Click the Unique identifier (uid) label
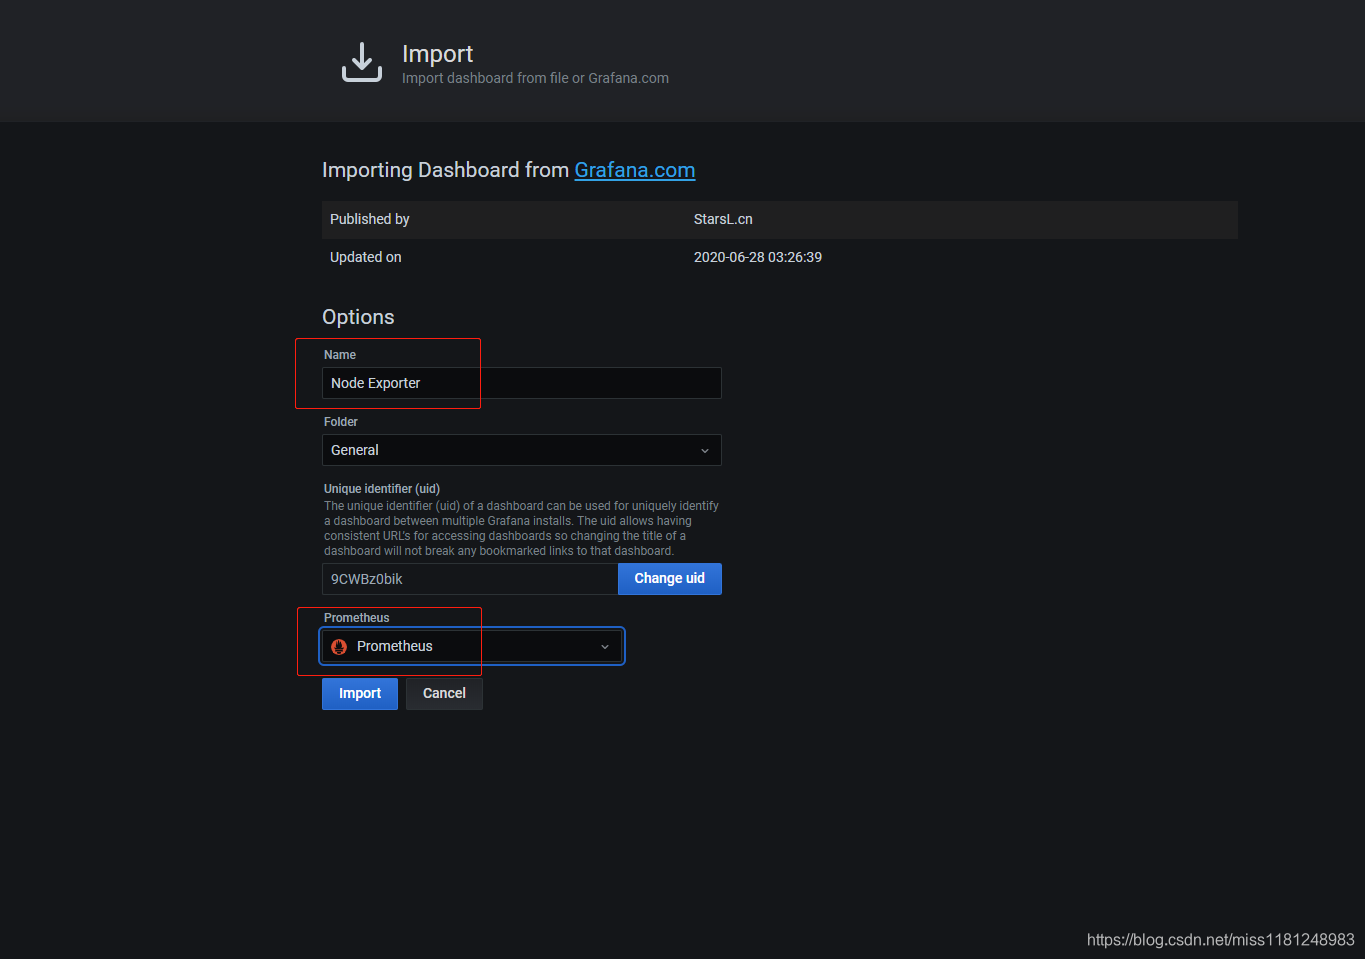This screenshot has width=1365, height=959. [x=382, y=489]
